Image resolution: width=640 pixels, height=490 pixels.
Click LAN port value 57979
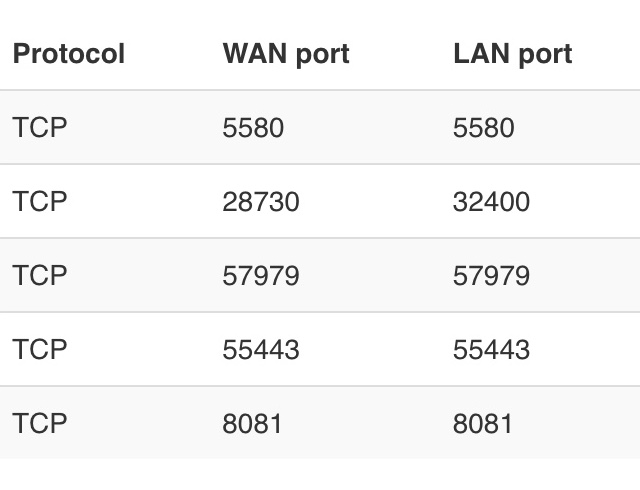491,276
